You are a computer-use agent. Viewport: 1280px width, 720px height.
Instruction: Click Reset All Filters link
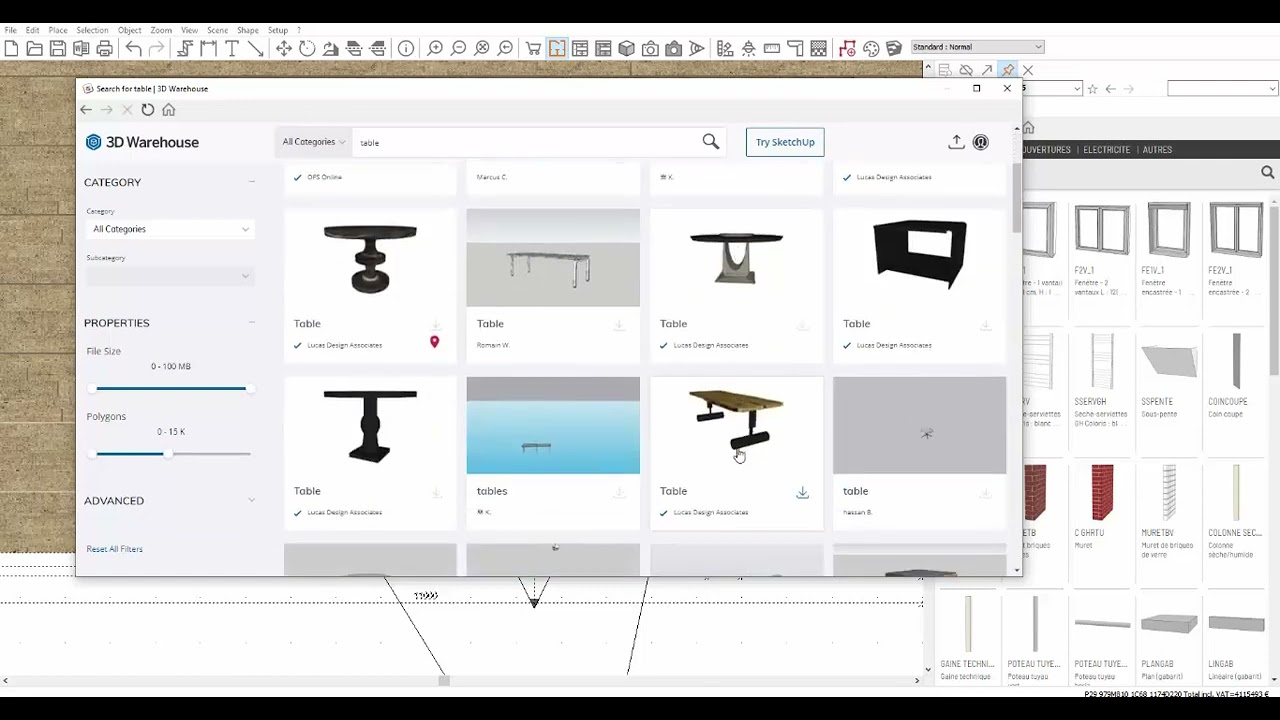click(114, 549)
